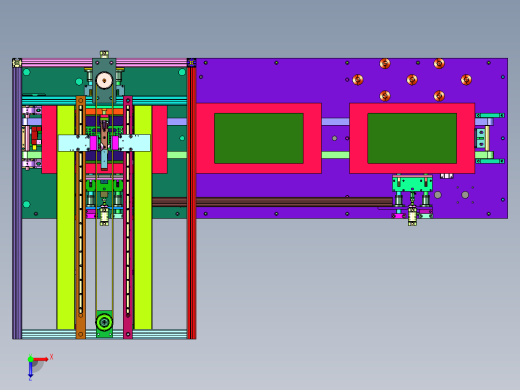
Task: Select the white pulley wheel atop the lift
Action: [x=104, y=80]
